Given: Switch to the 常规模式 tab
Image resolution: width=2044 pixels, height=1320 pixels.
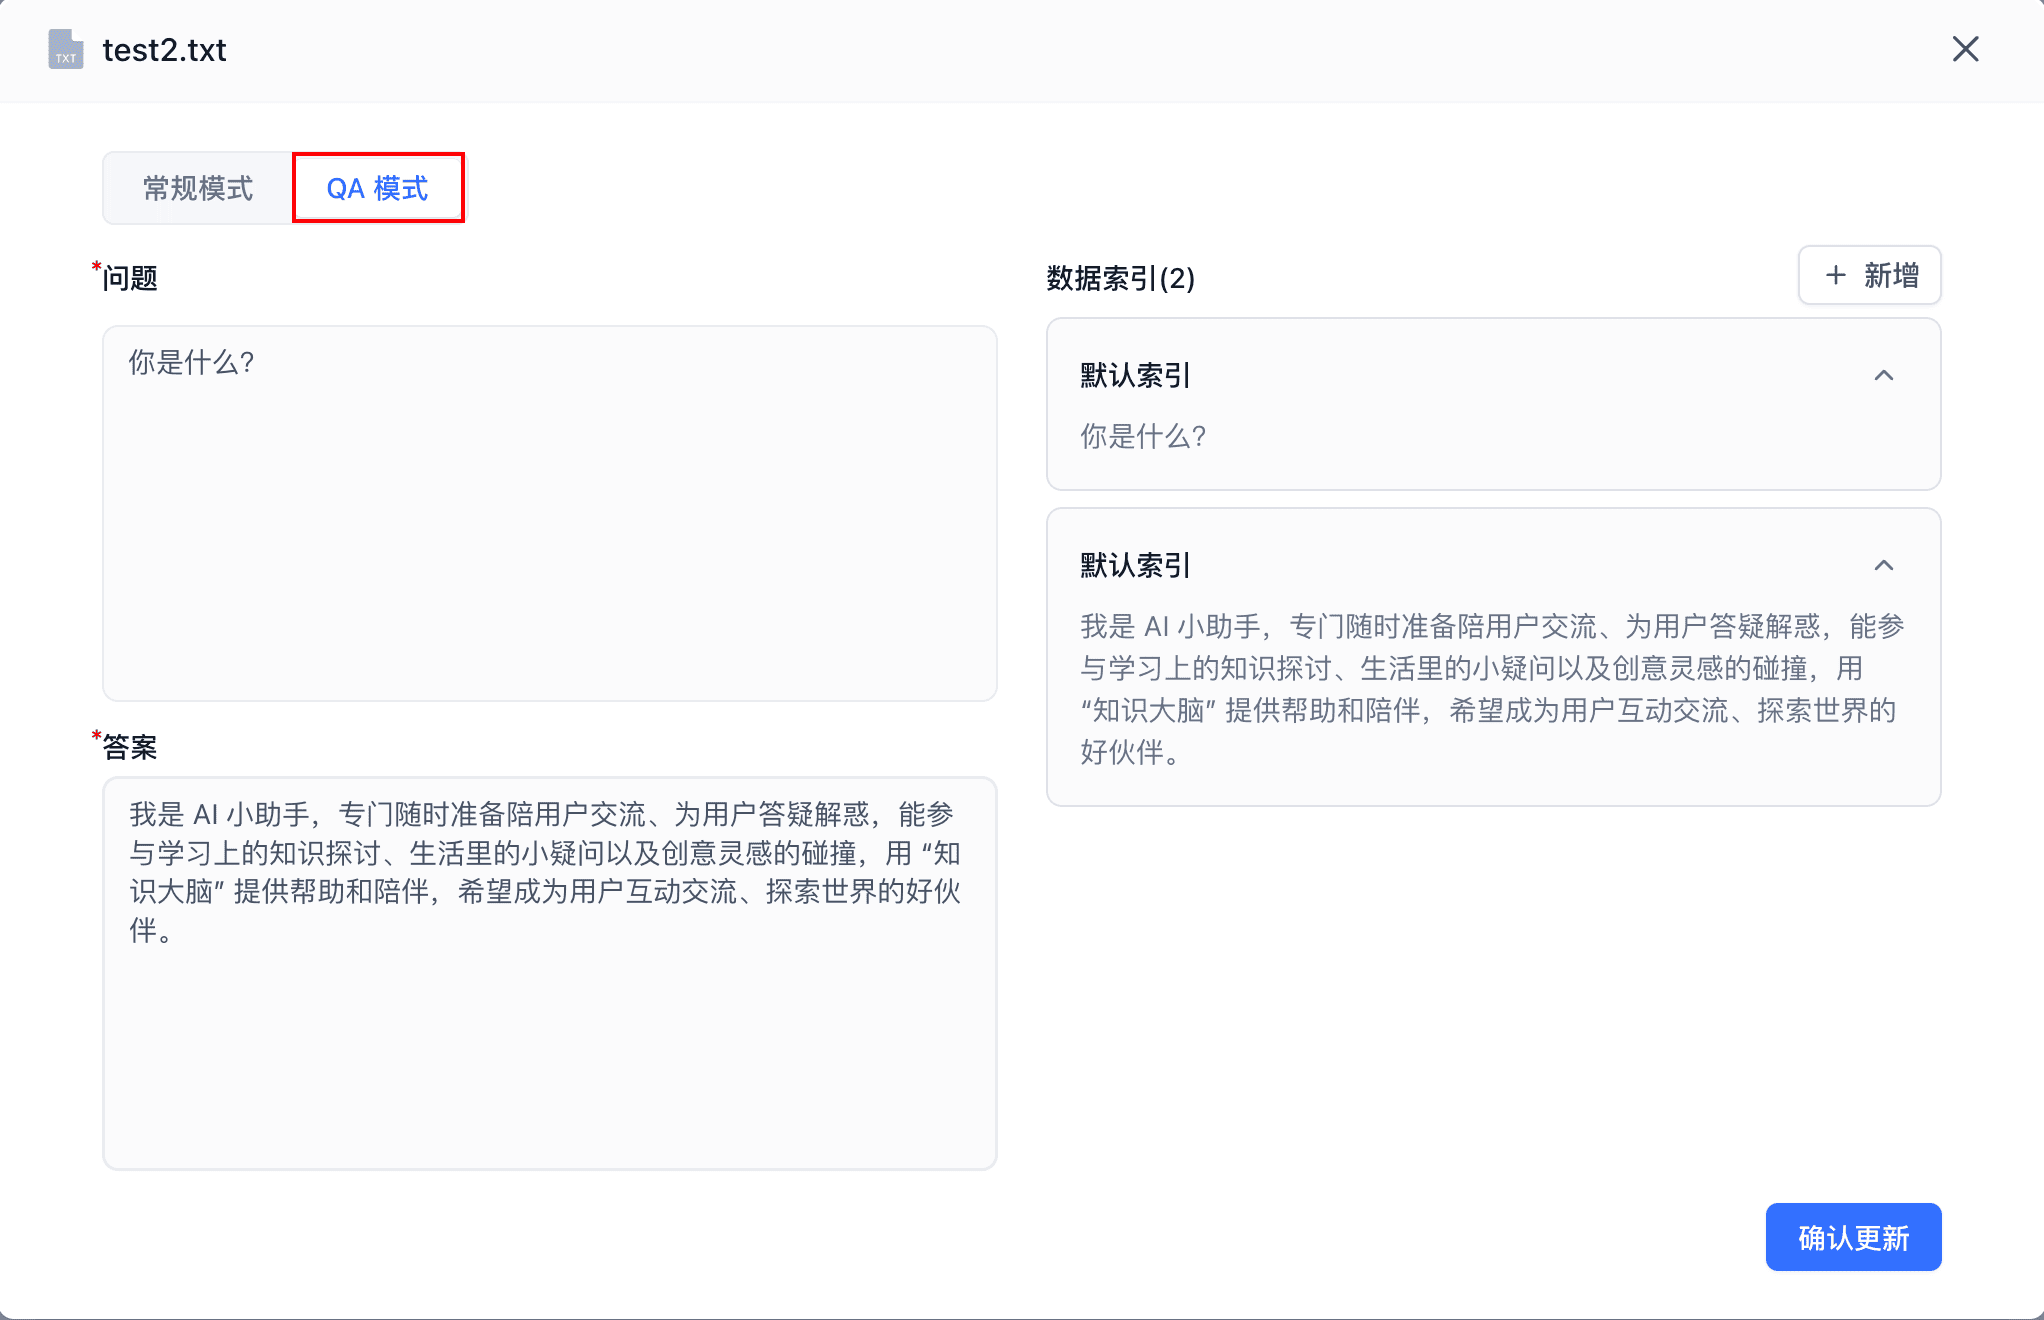Looking at the screenshot, I should (198, 188).
